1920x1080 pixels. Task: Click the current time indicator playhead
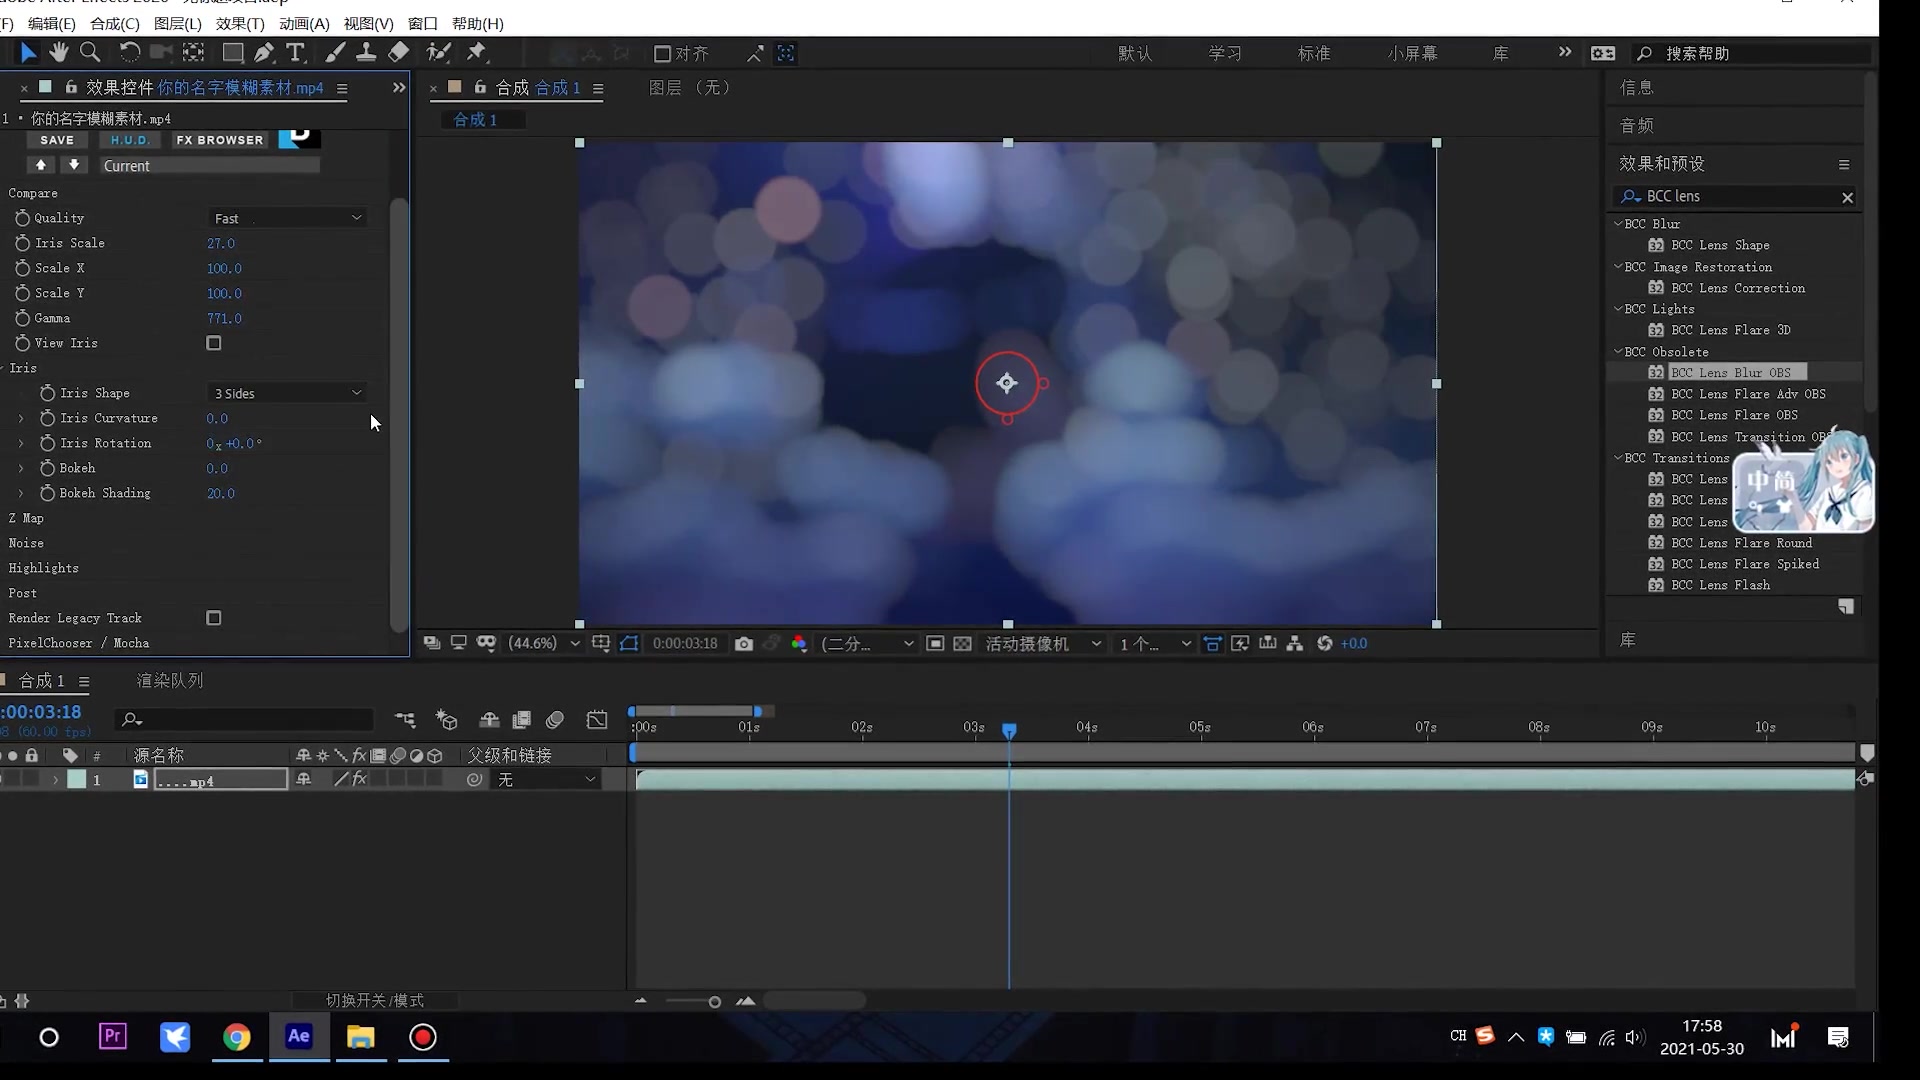point(1009,731)
